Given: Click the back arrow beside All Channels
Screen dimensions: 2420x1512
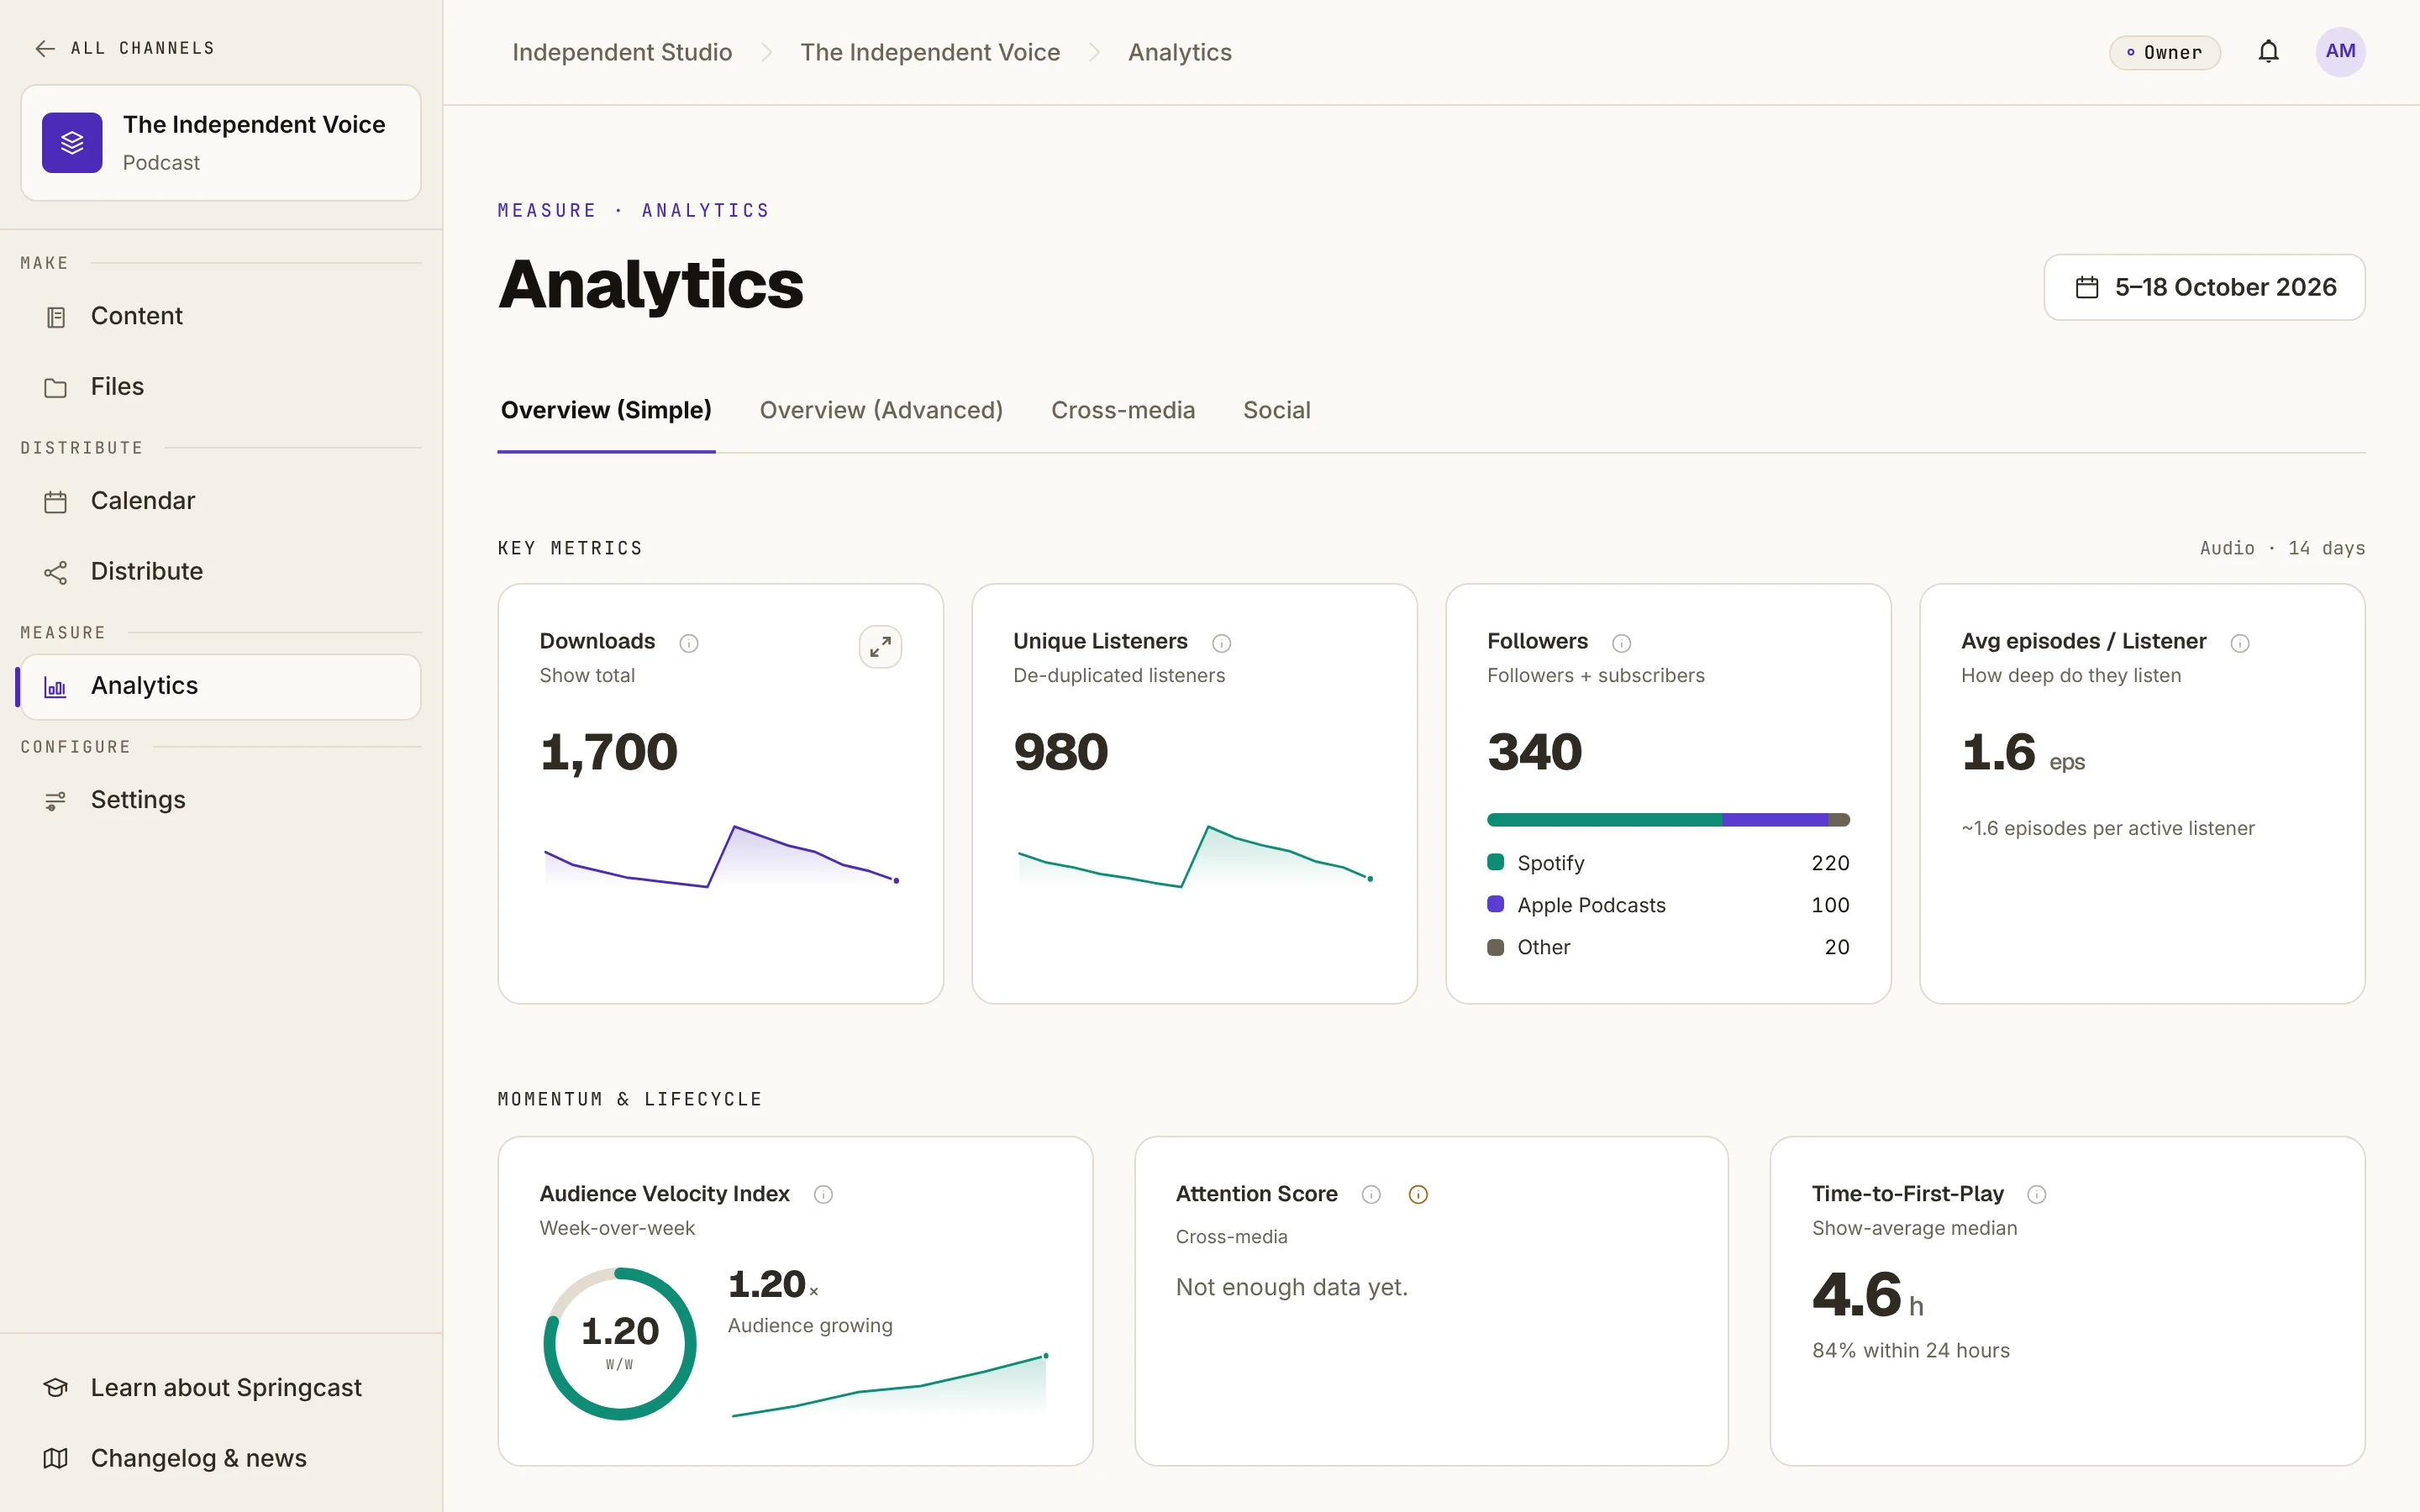Looking at the screenshot, I should [x=45, y=48].
